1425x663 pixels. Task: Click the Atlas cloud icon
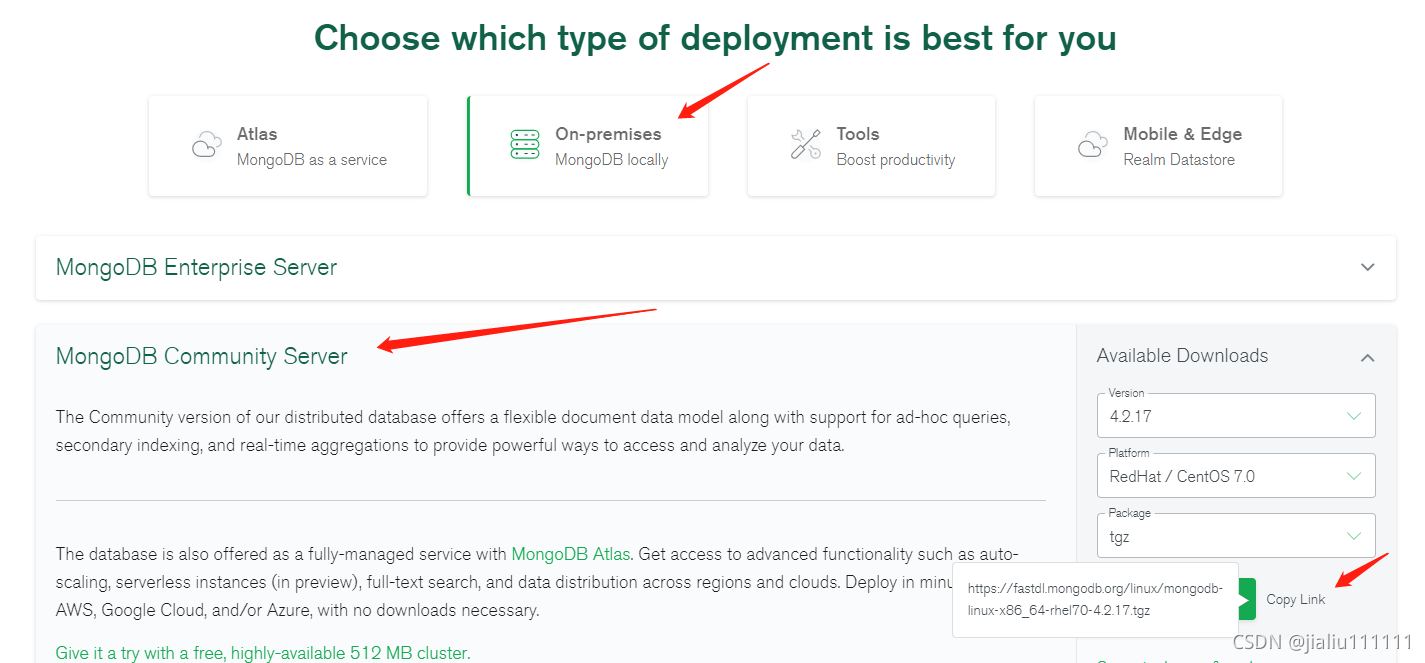click(x=207, y=145)
